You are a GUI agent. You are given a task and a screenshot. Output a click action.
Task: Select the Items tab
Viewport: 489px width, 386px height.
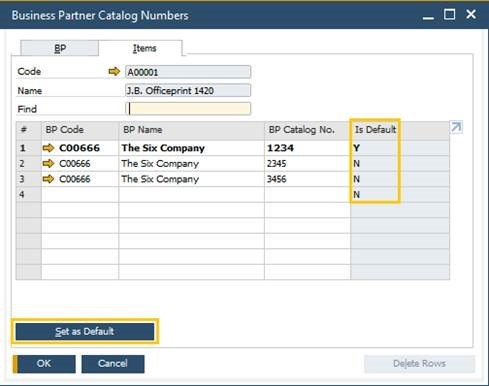[x=144, y=48]
